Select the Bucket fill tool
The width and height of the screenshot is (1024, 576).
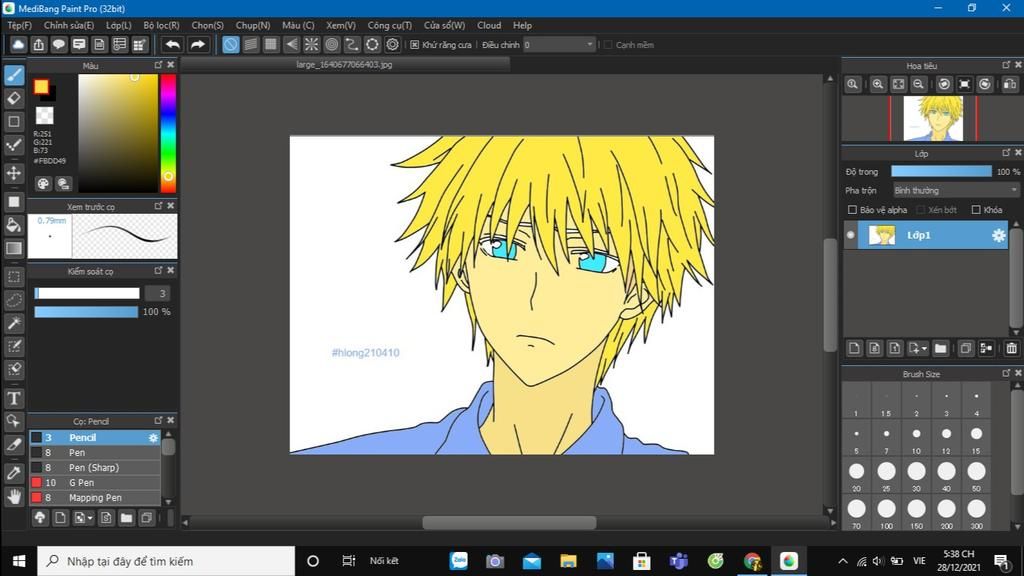(14, 225)
